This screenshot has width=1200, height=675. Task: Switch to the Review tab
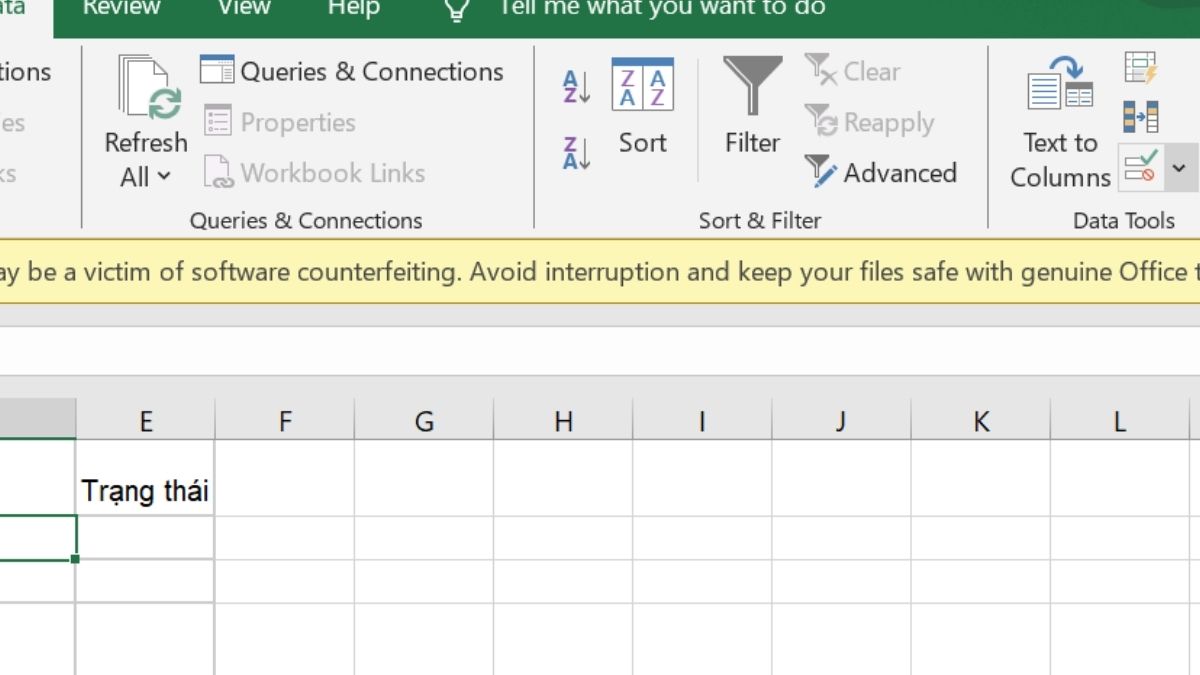click(x=122, y=8)
